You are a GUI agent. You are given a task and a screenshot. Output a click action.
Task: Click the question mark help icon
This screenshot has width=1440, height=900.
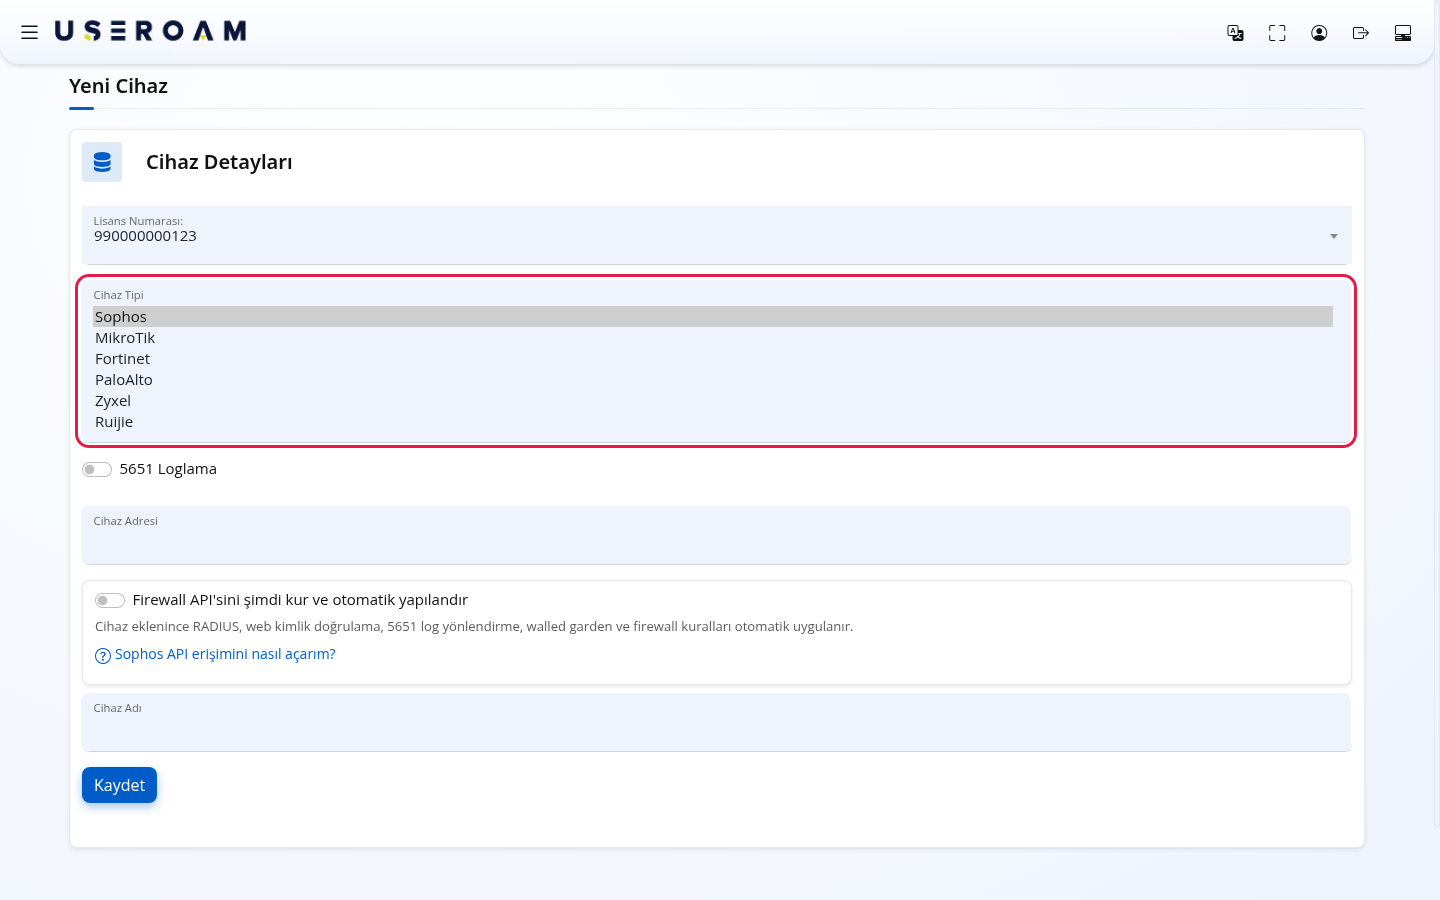click(x=103, y=656)
